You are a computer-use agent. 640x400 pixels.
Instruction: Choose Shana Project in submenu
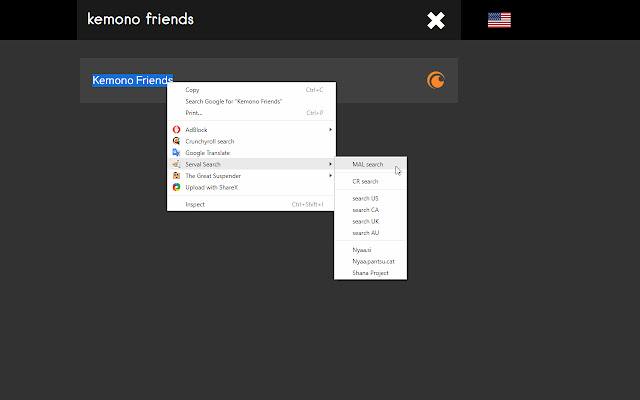[x=371, y=273]
